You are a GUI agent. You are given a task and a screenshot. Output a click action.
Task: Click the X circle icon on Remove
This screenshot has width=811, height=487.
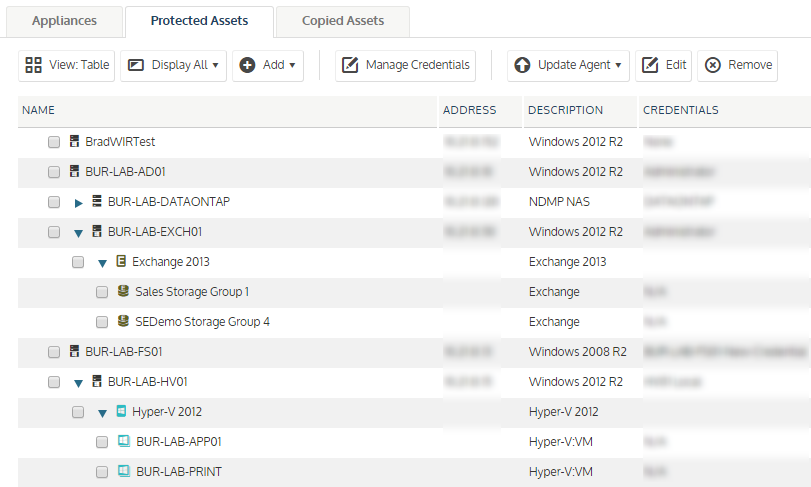pyautogui.click(x=713, y=65)
